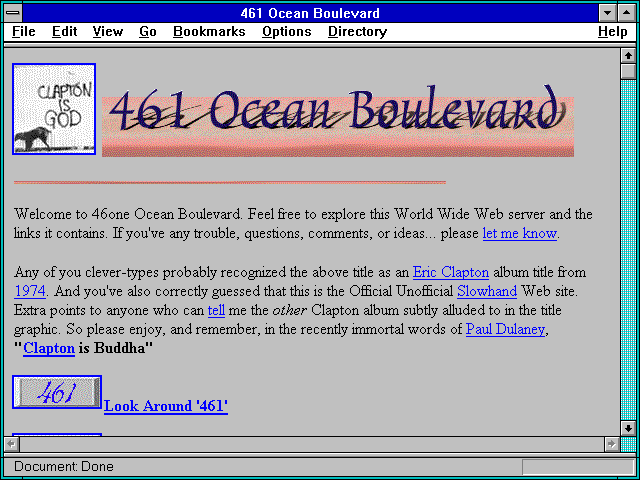Follow the bold Clapton link

click(x=49, y=349)
